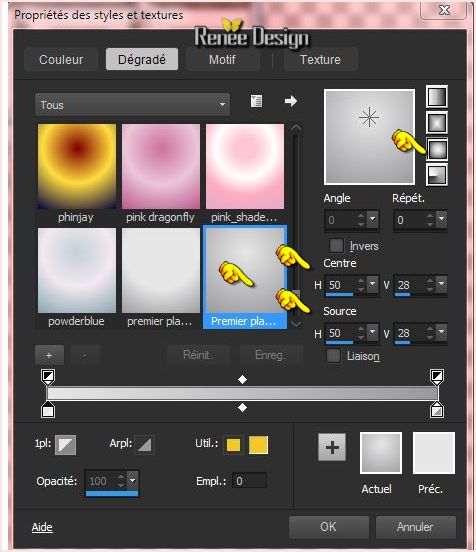Click the OK button
Image resolution: width=476 pixels, height=552 pixels.
[x=328, y=527]
